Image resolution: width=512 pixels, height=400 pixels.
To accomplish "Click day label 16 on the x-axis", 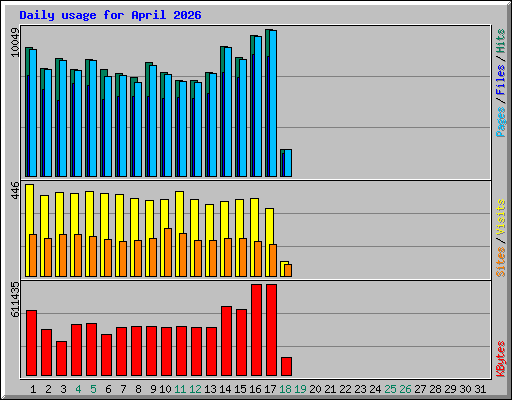I will pos(255,389).
